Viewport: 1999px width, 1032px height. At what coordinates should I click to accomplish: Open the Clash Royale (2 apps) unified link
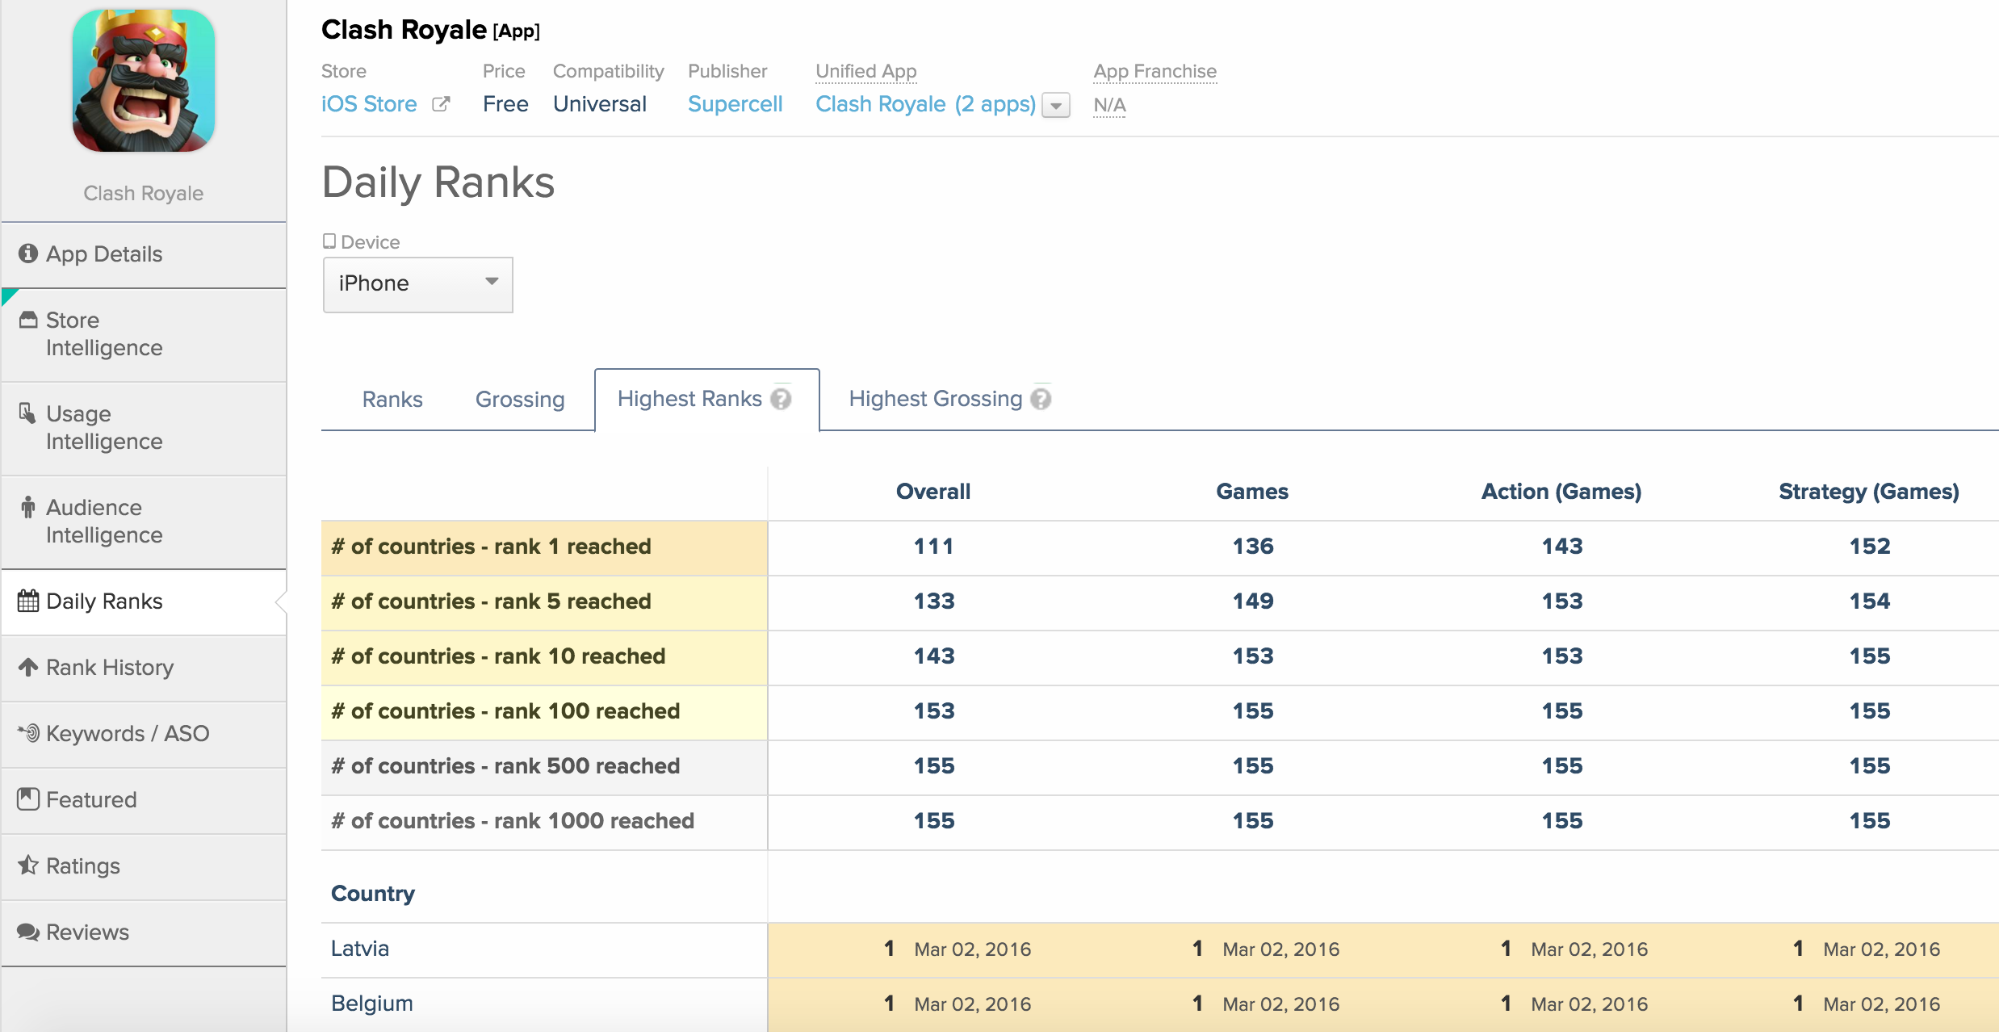(925, 104)
